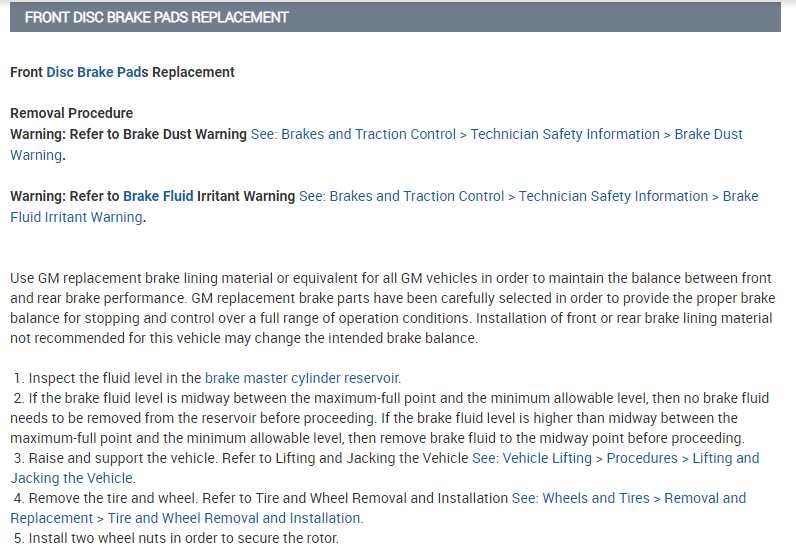This screenshot has height=552, width=796.
Task: Click the bold Irritant Warning text
Action: 247,196
